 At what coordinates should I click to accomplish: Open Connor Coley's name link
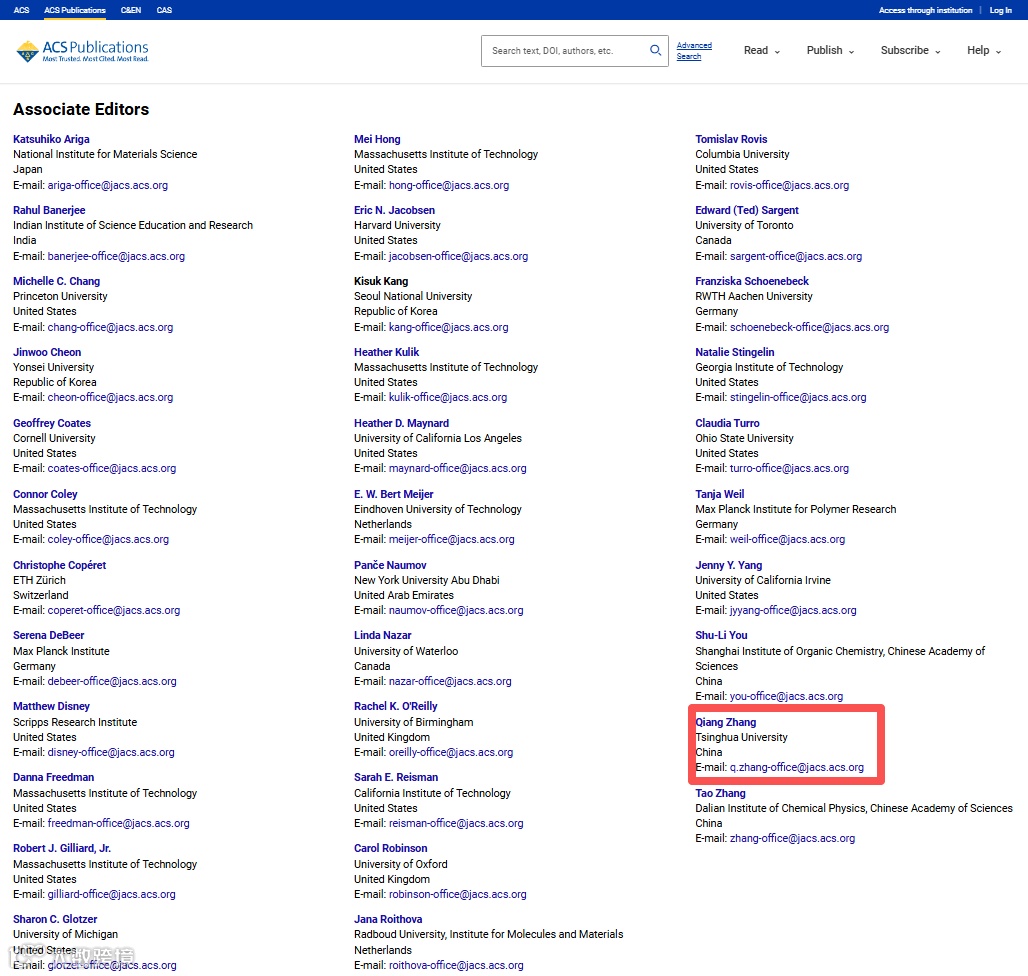(x=45, y=494)
